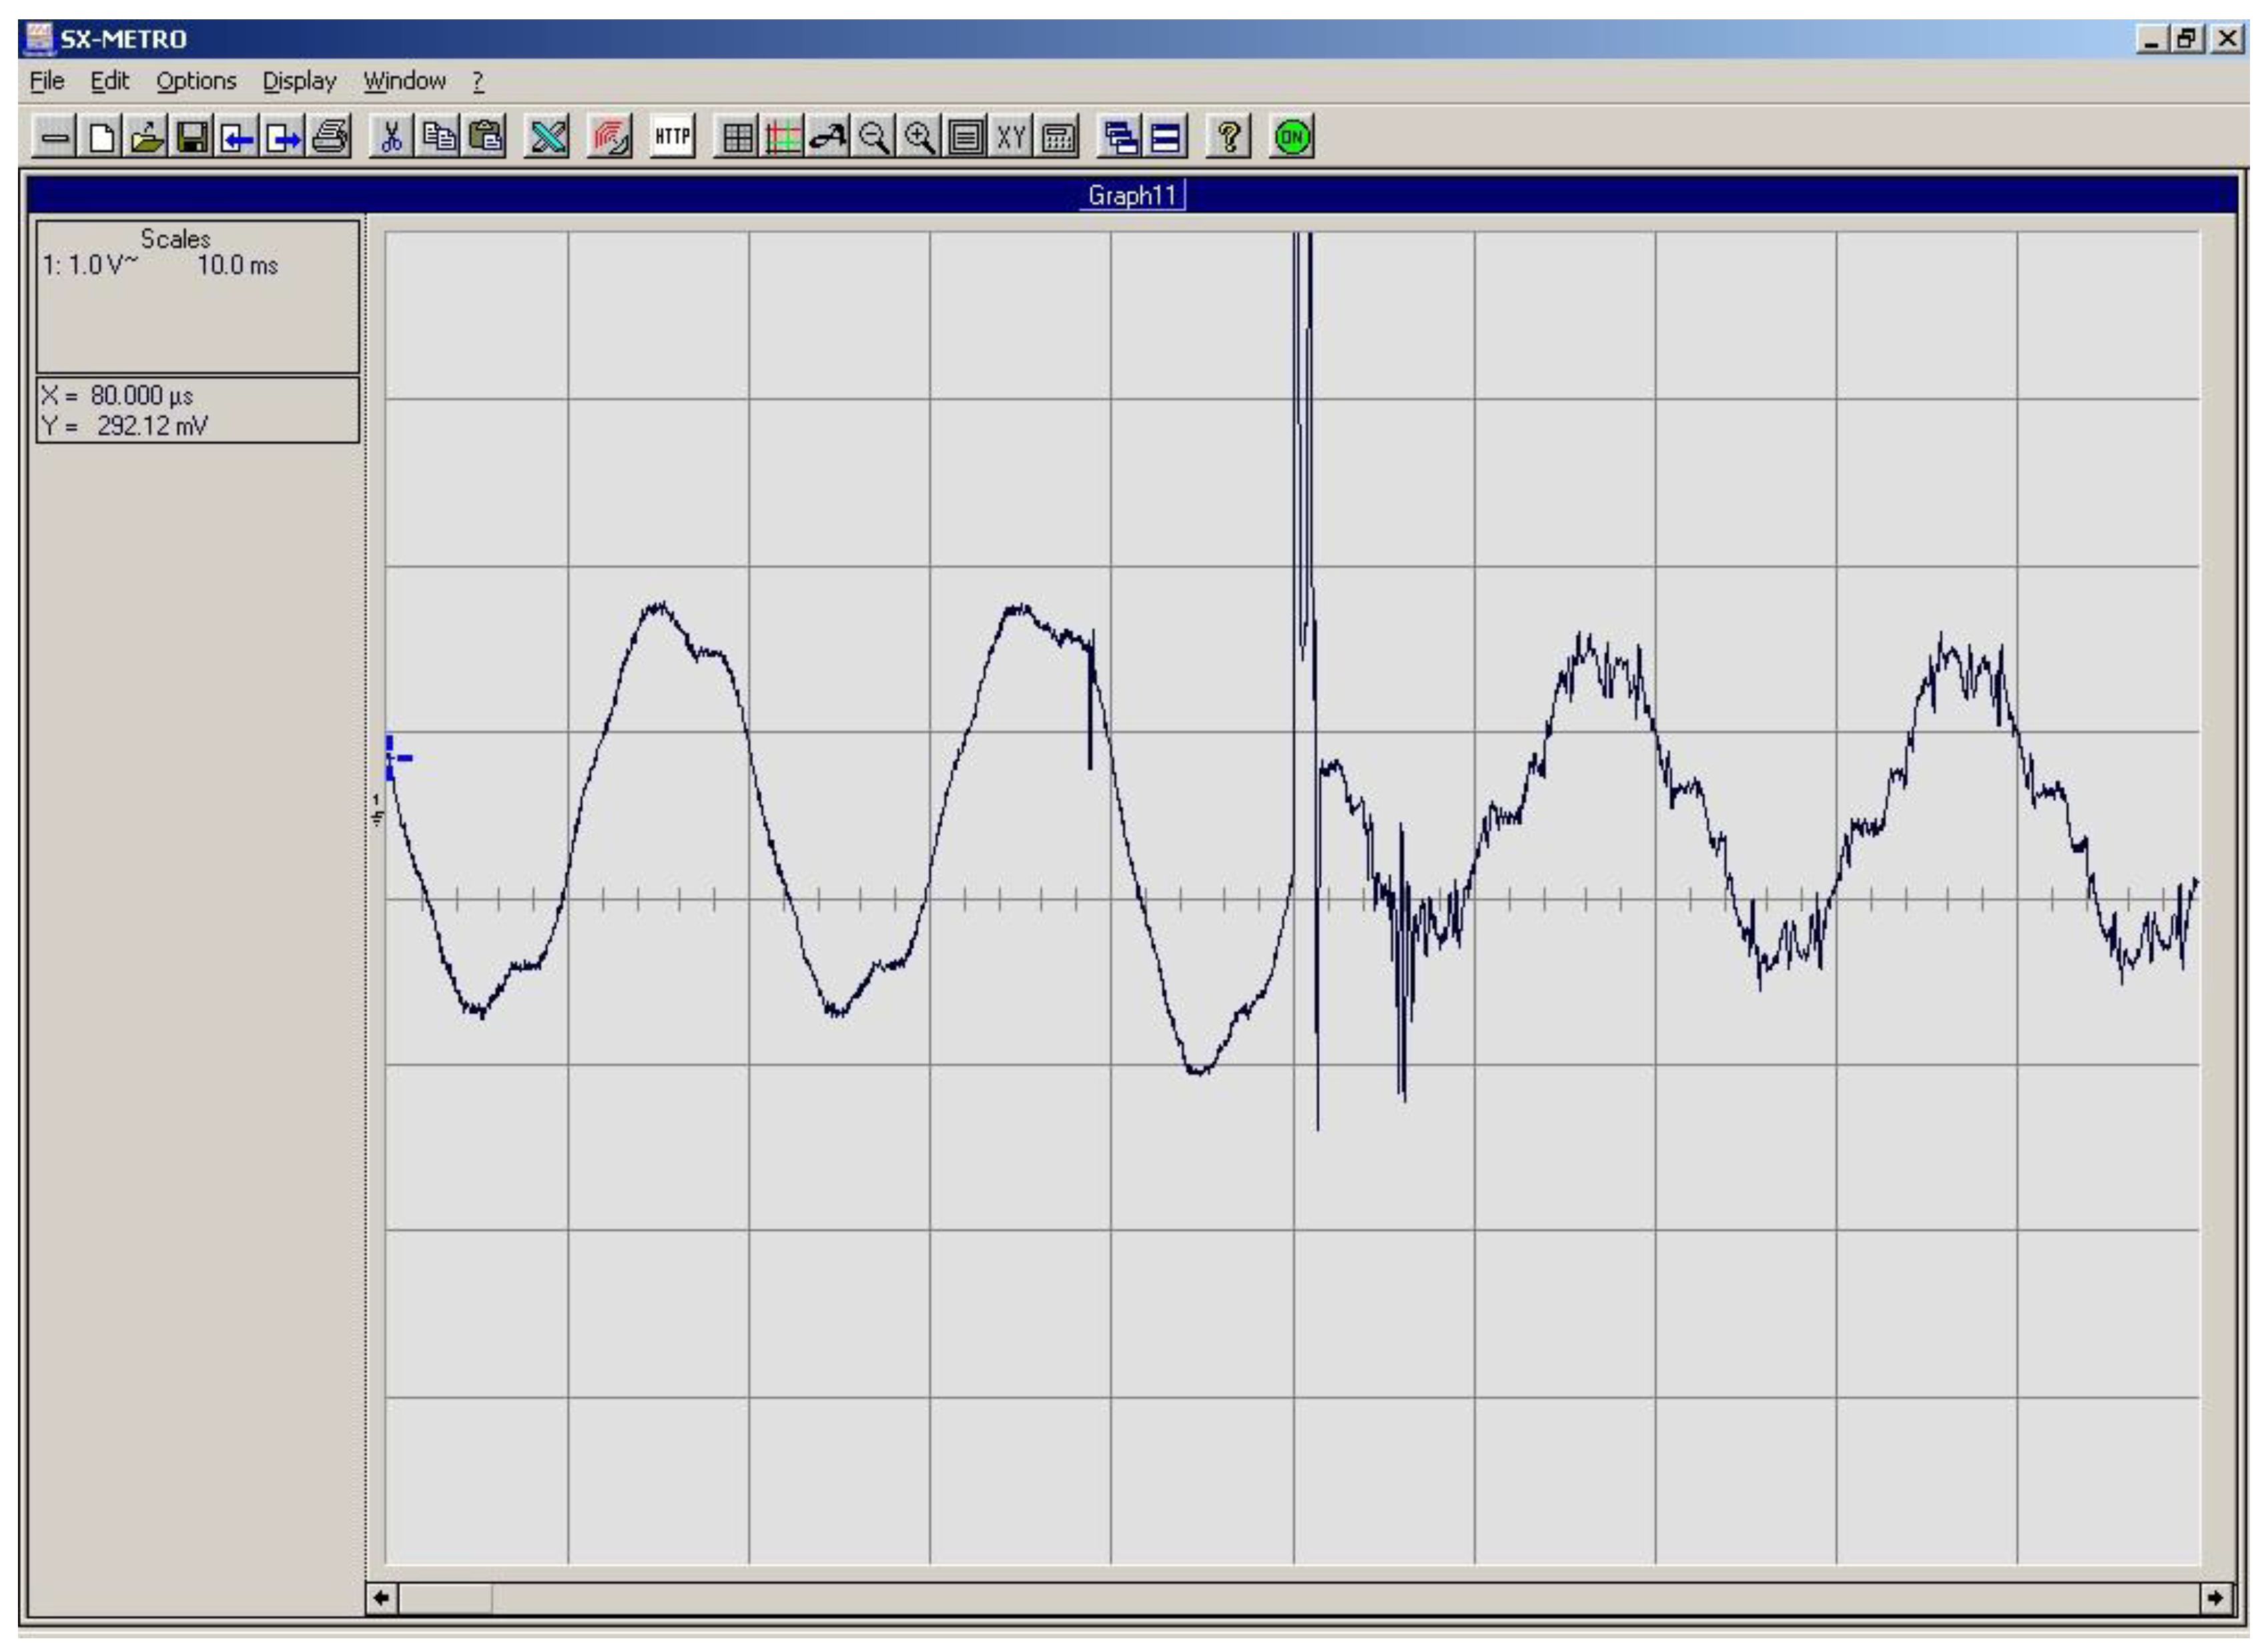Click the zoom in magnifier icon
Image resolution: width=2268 pixels, height=1651 pixels.
click(x=919, y=137)
